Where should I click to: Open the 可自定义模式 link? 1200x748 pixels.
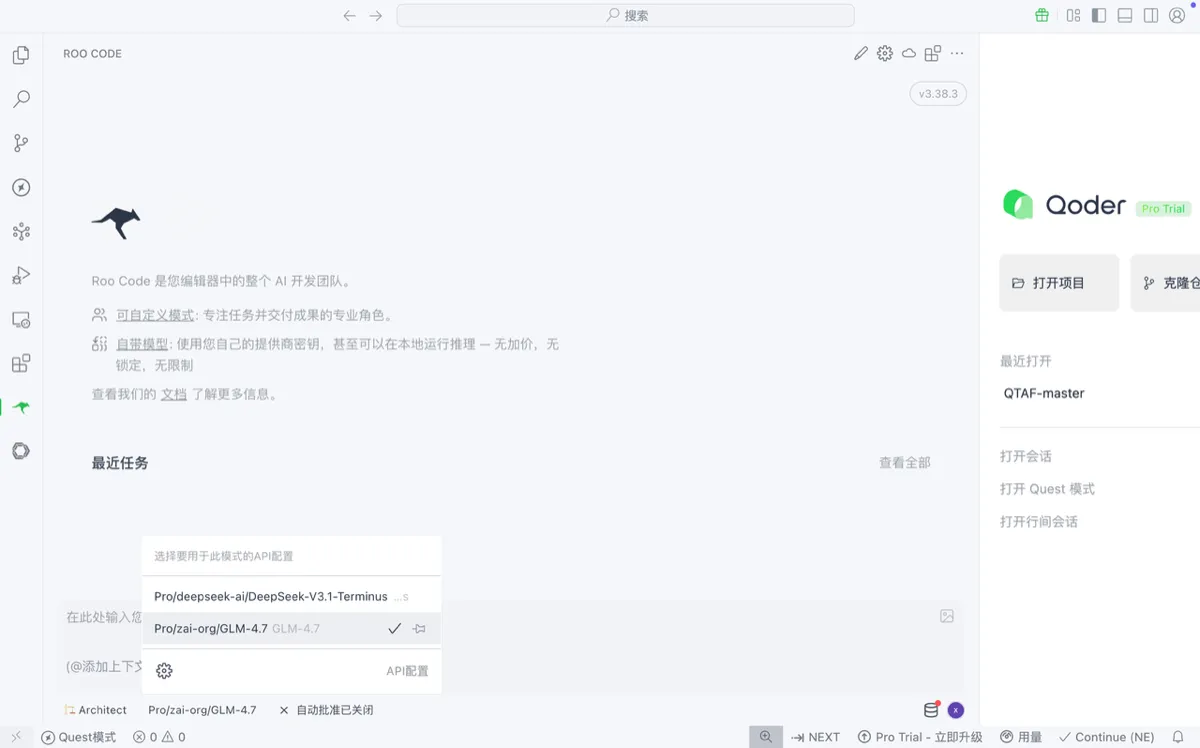tap(155, 315)
